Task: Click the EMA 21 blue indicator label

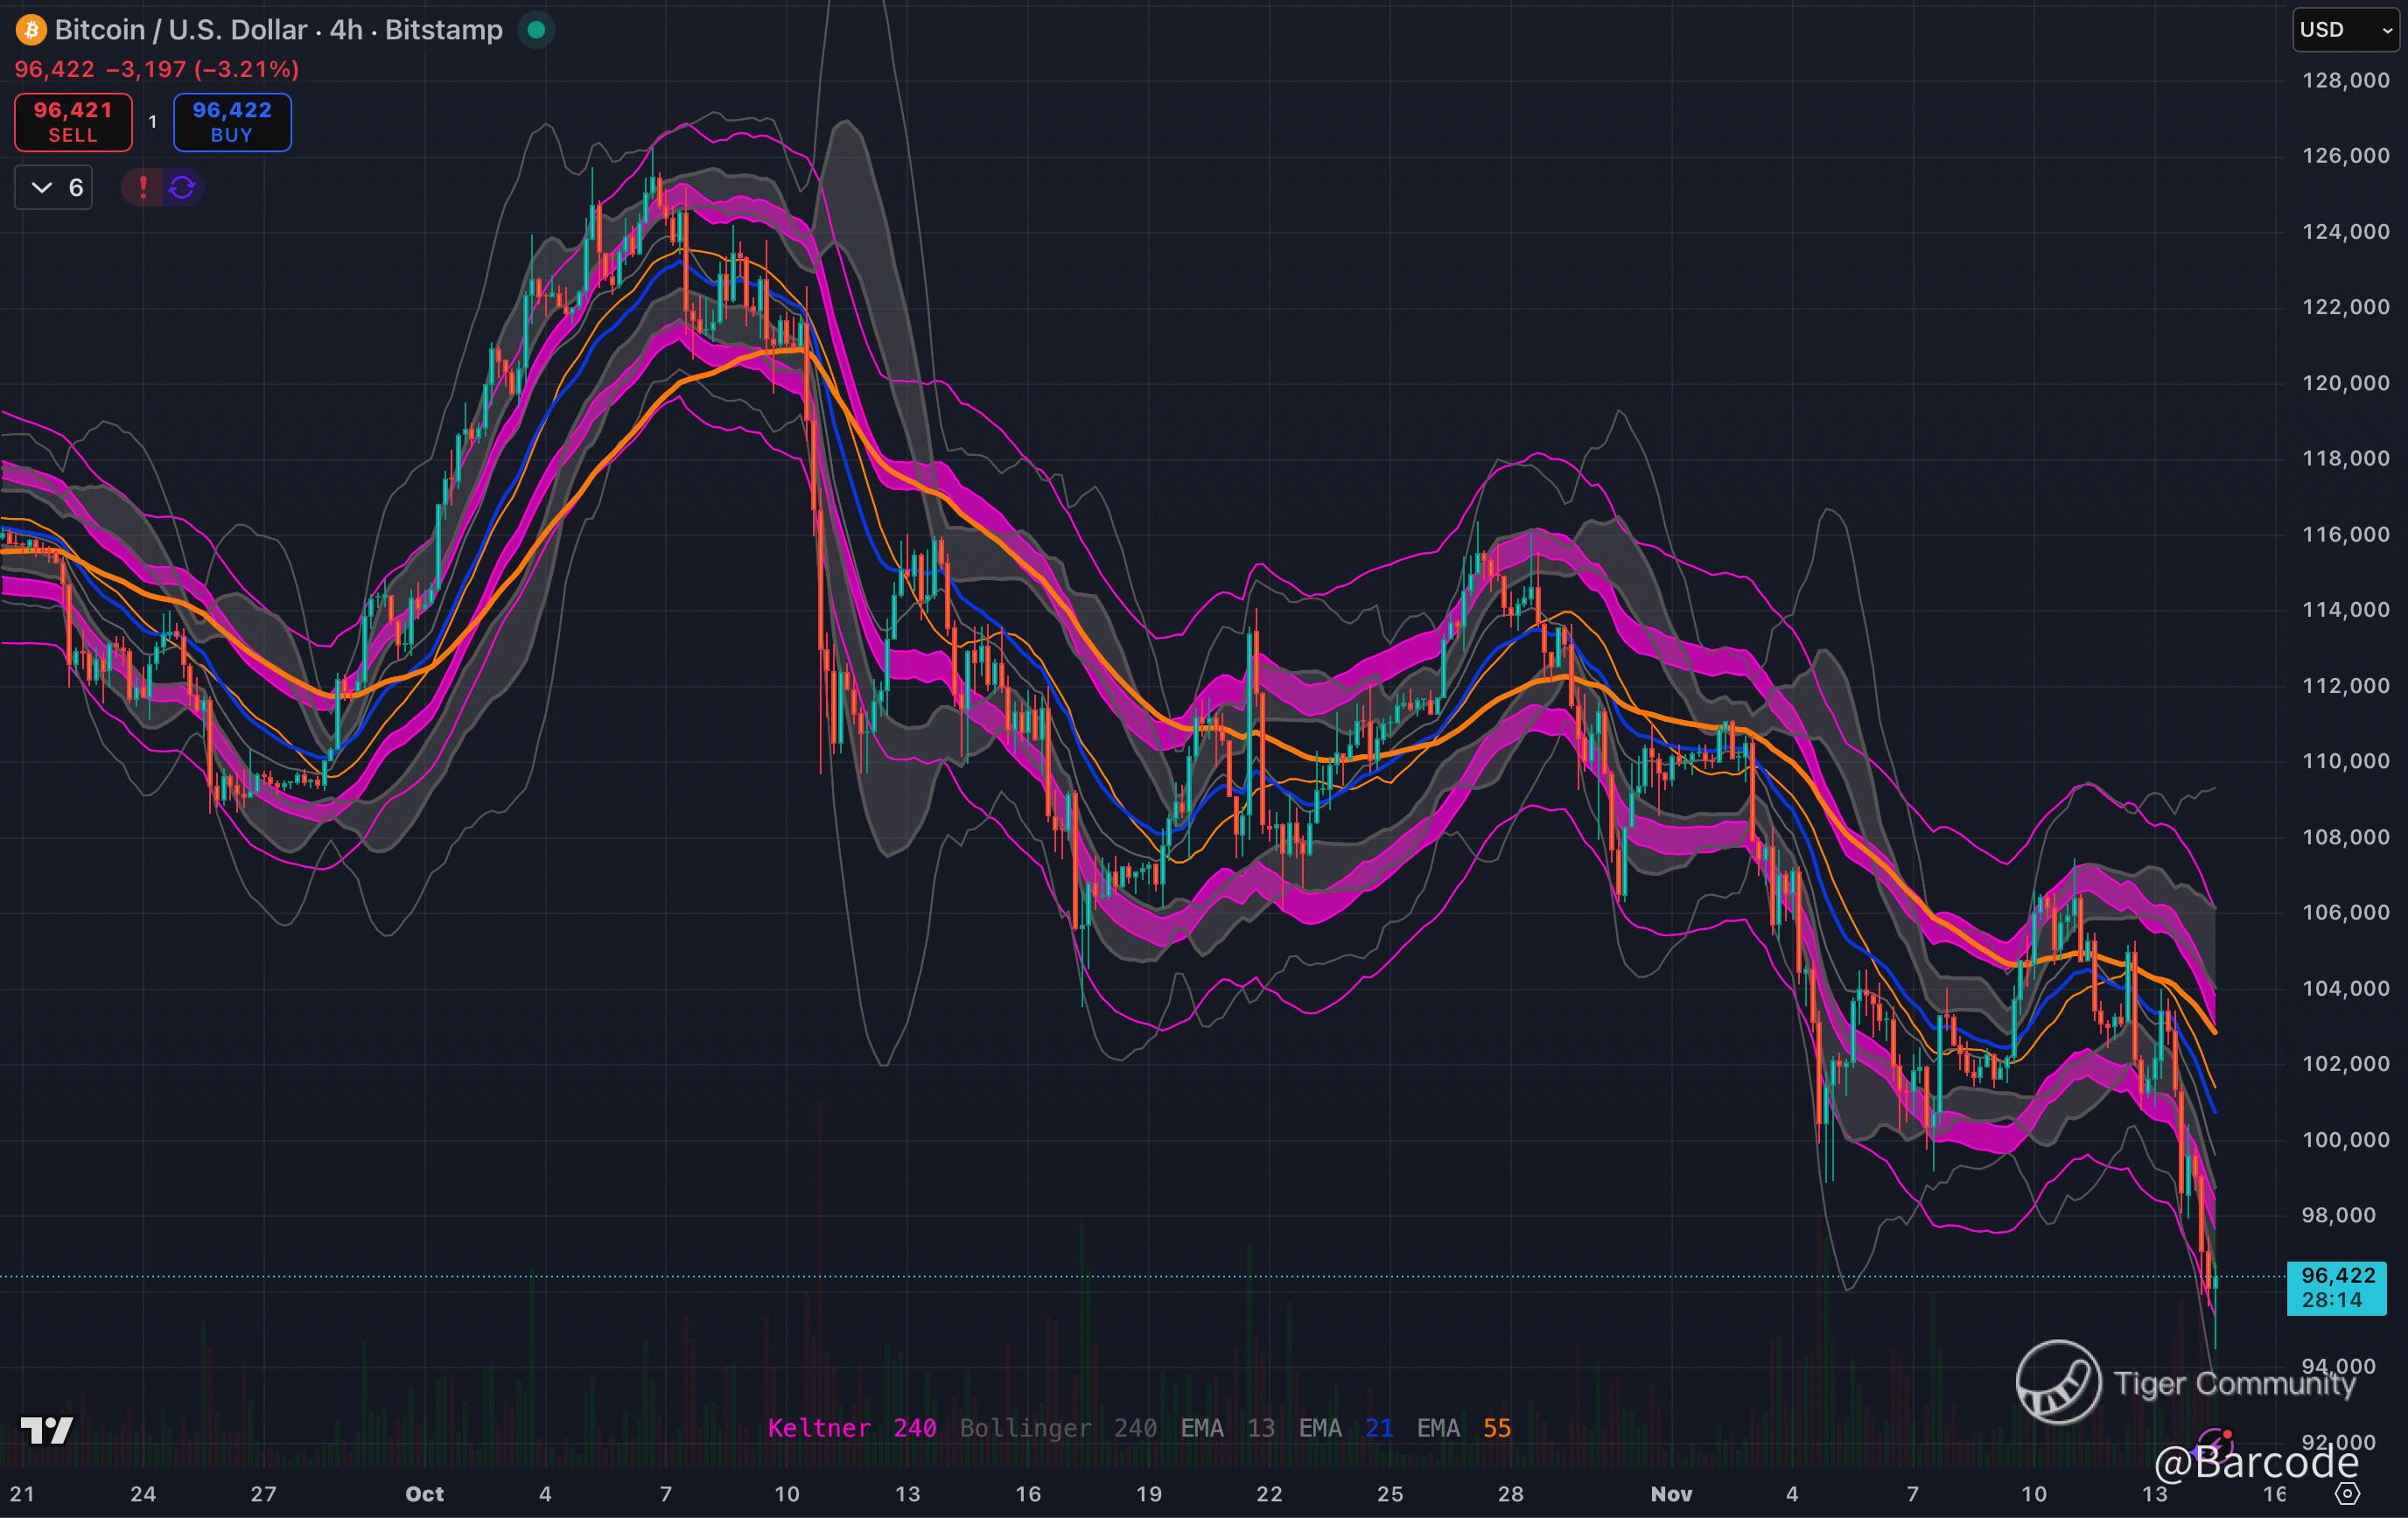Action: click(x=1345, y=1428)
